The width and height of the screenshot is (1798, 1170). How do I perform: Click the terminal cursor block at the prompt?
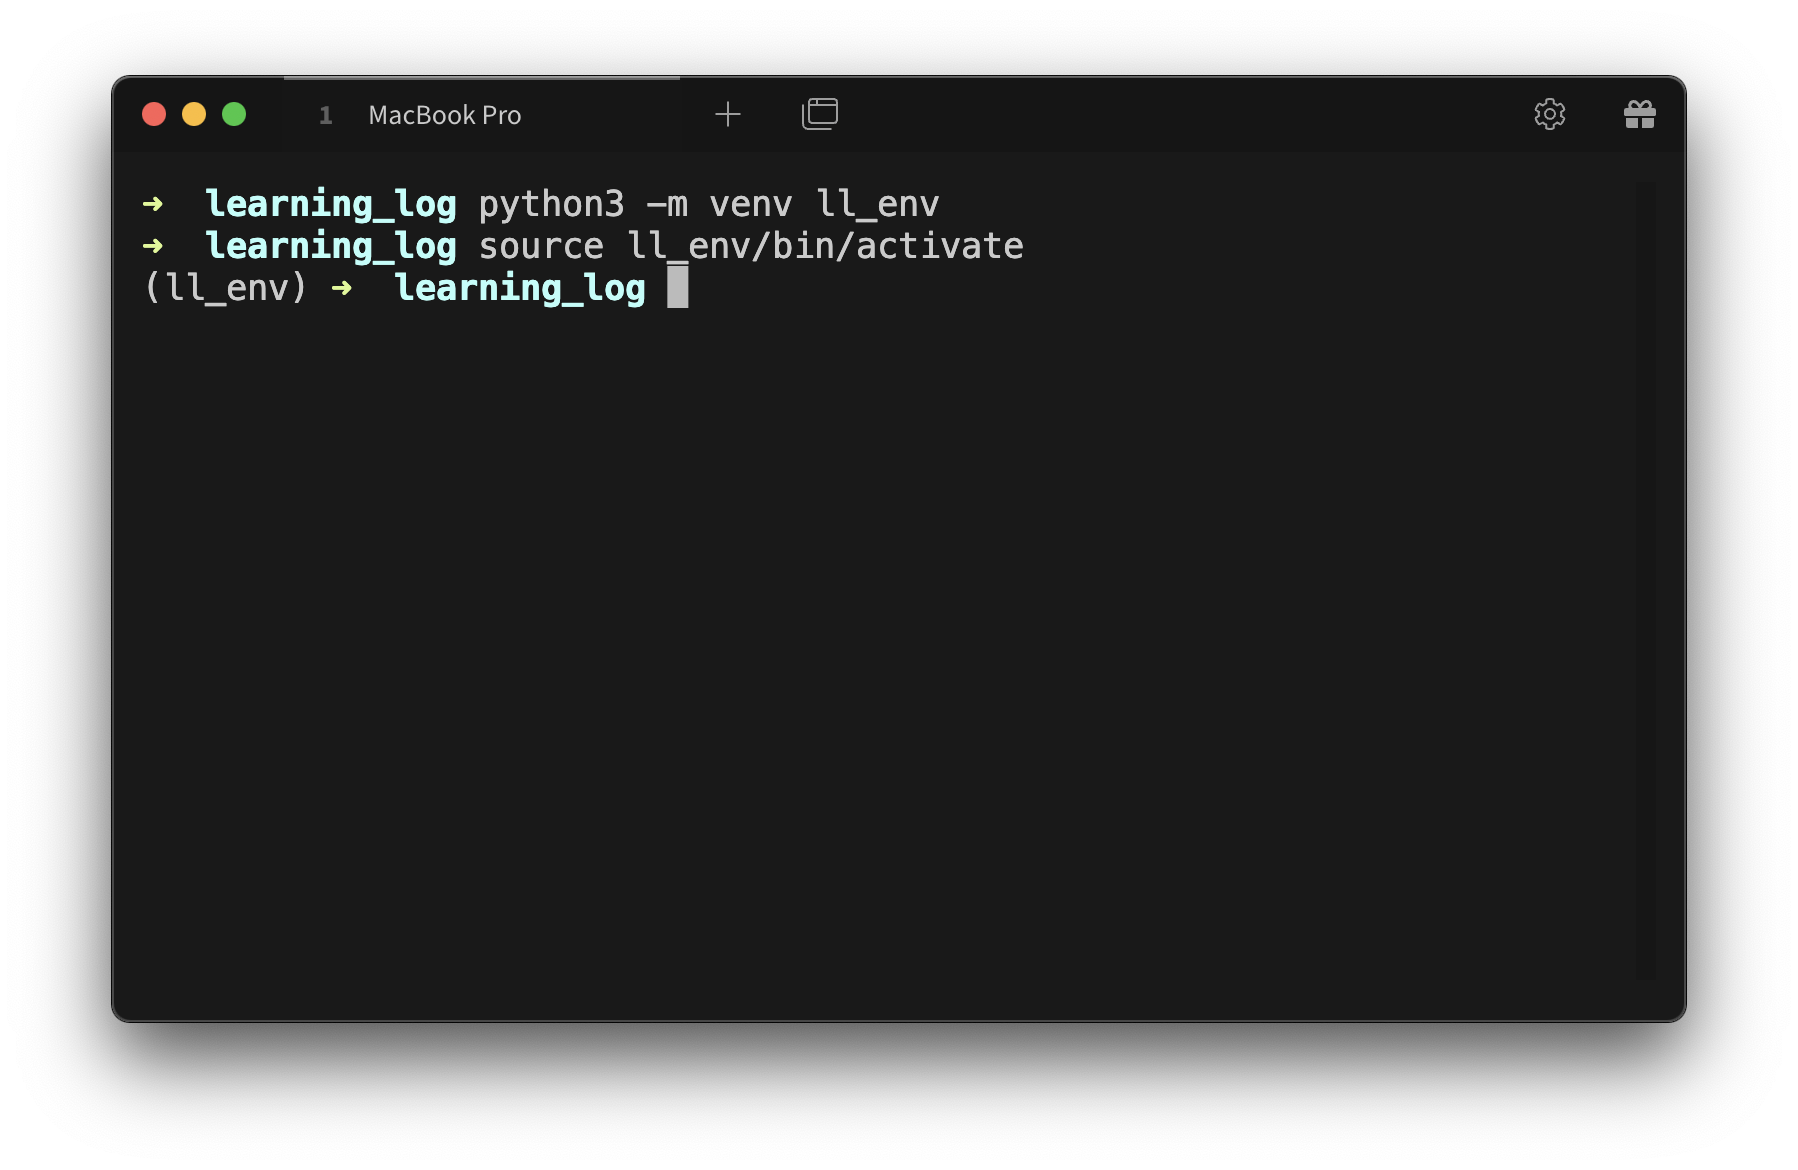click(x=678, y=287)
